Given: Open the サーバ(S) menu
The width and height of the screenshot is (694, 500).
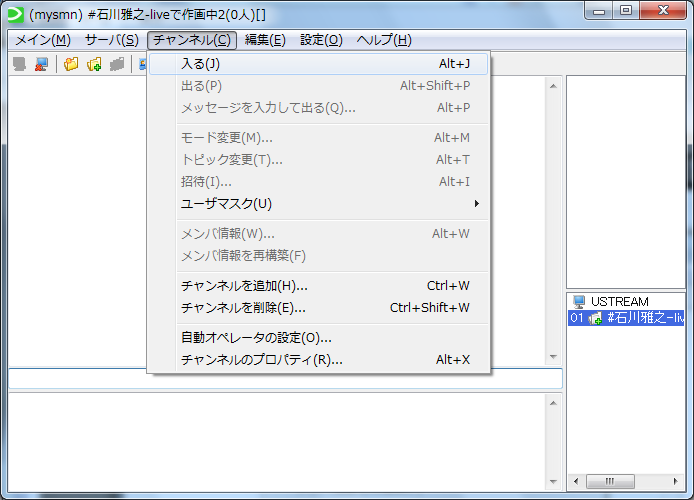Looking at the screenshot, I should click(112, 40).
